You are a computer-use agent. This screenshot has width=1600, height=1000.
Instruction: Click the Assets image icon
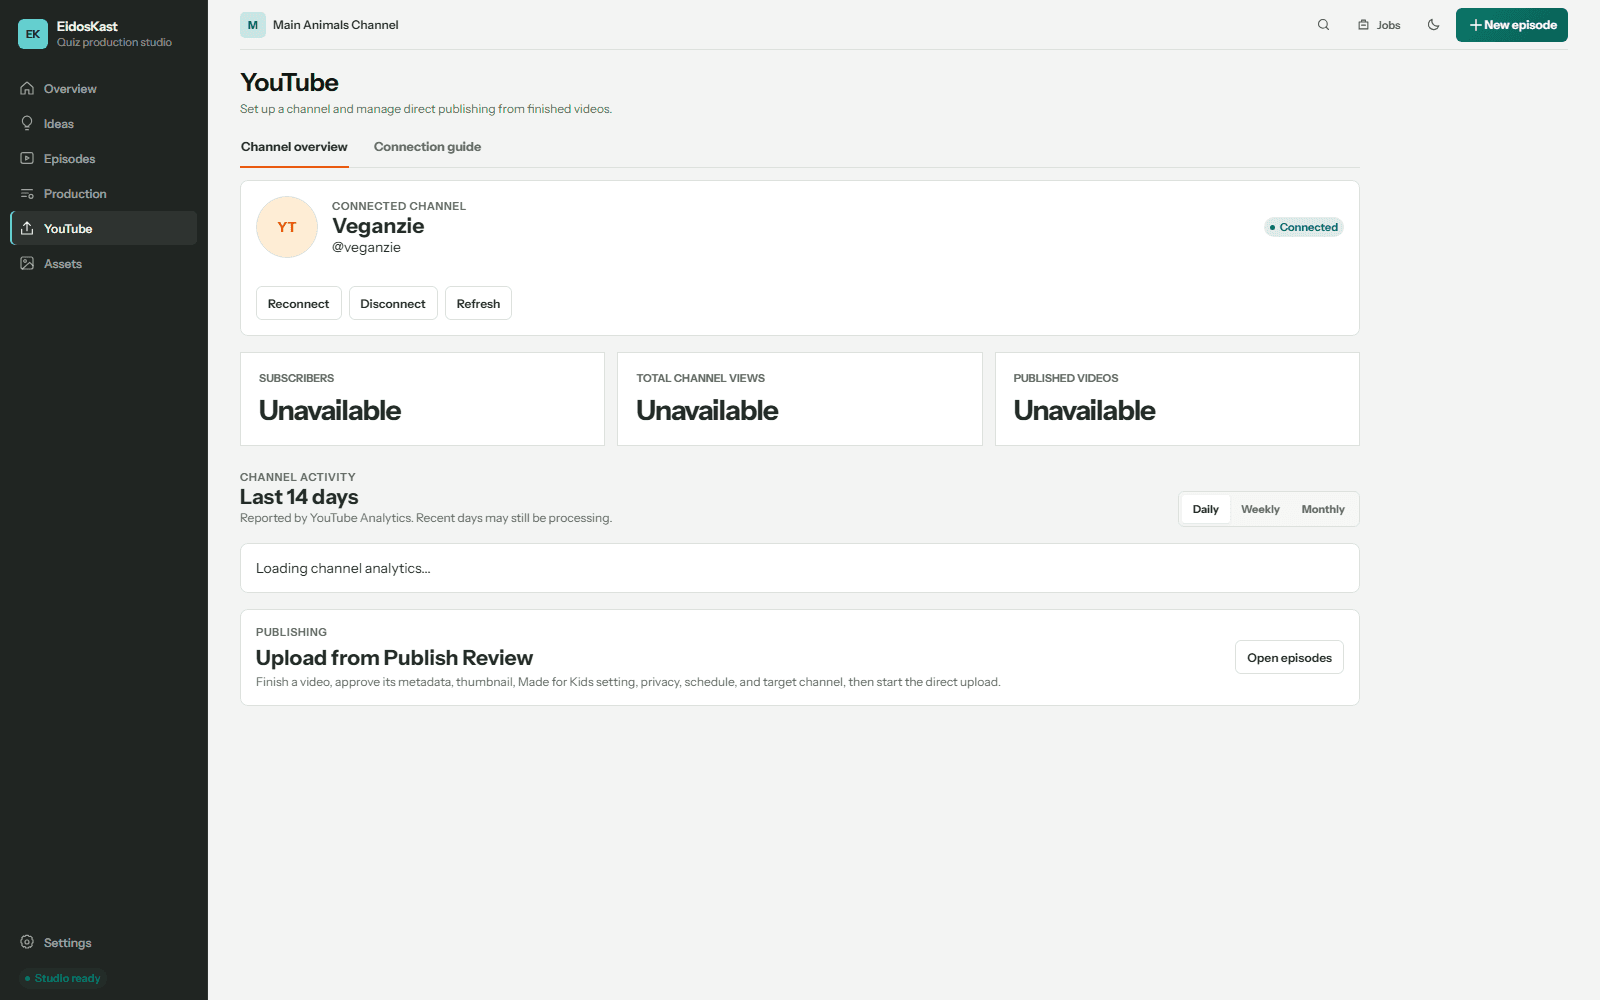(27, 264)
